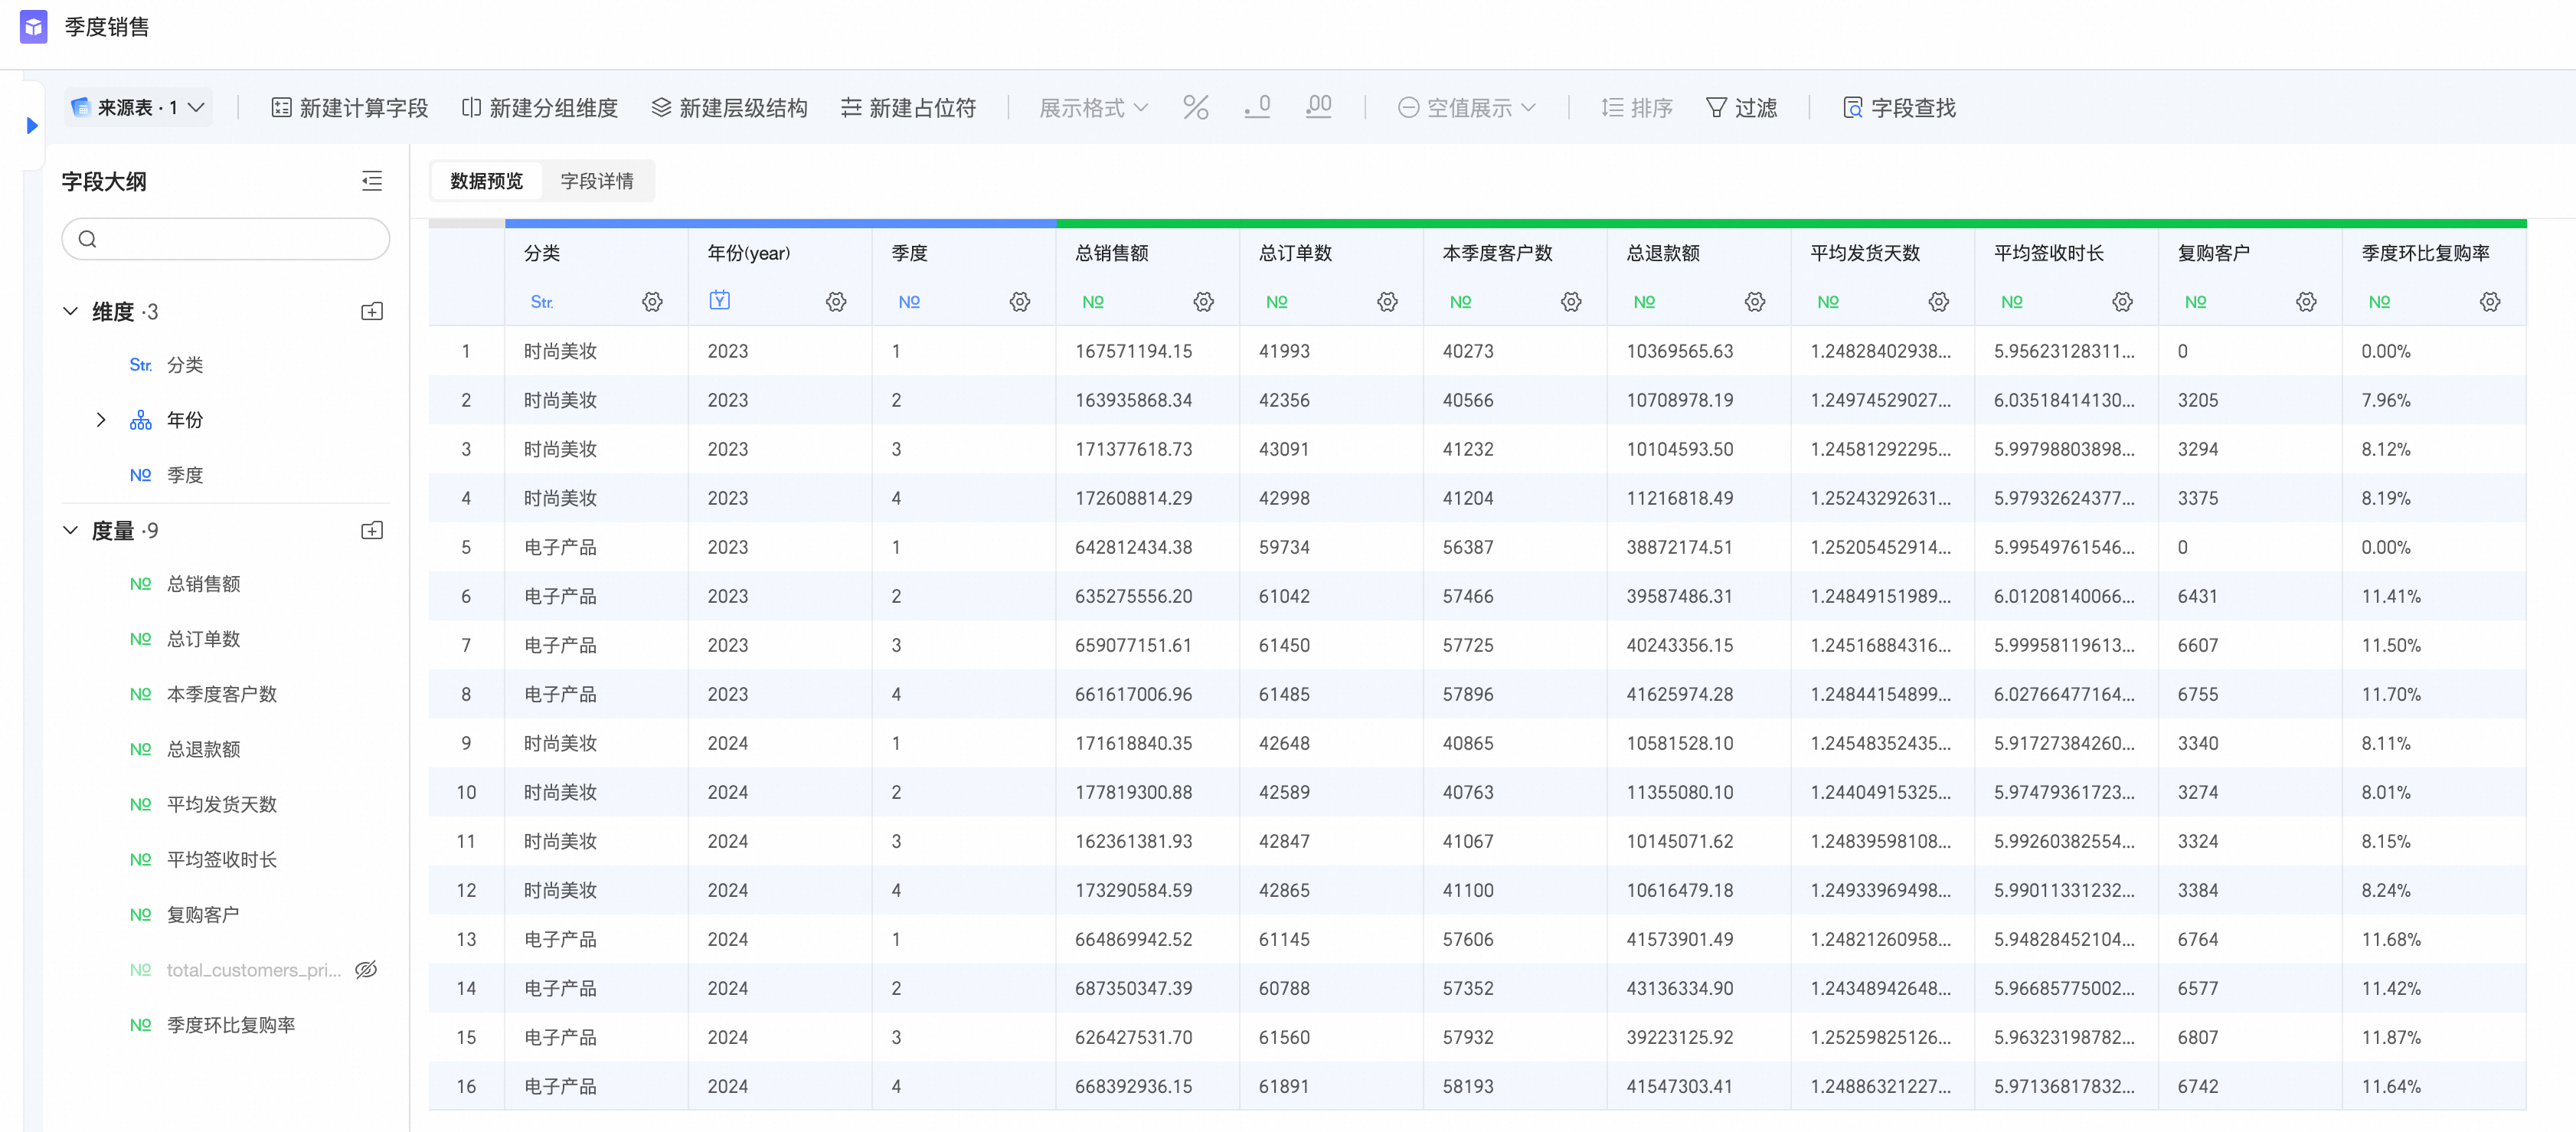This screenshot has width=2576, height=1132.
Task: Click the decrease decimal places icon
Action: [1257, 107]
